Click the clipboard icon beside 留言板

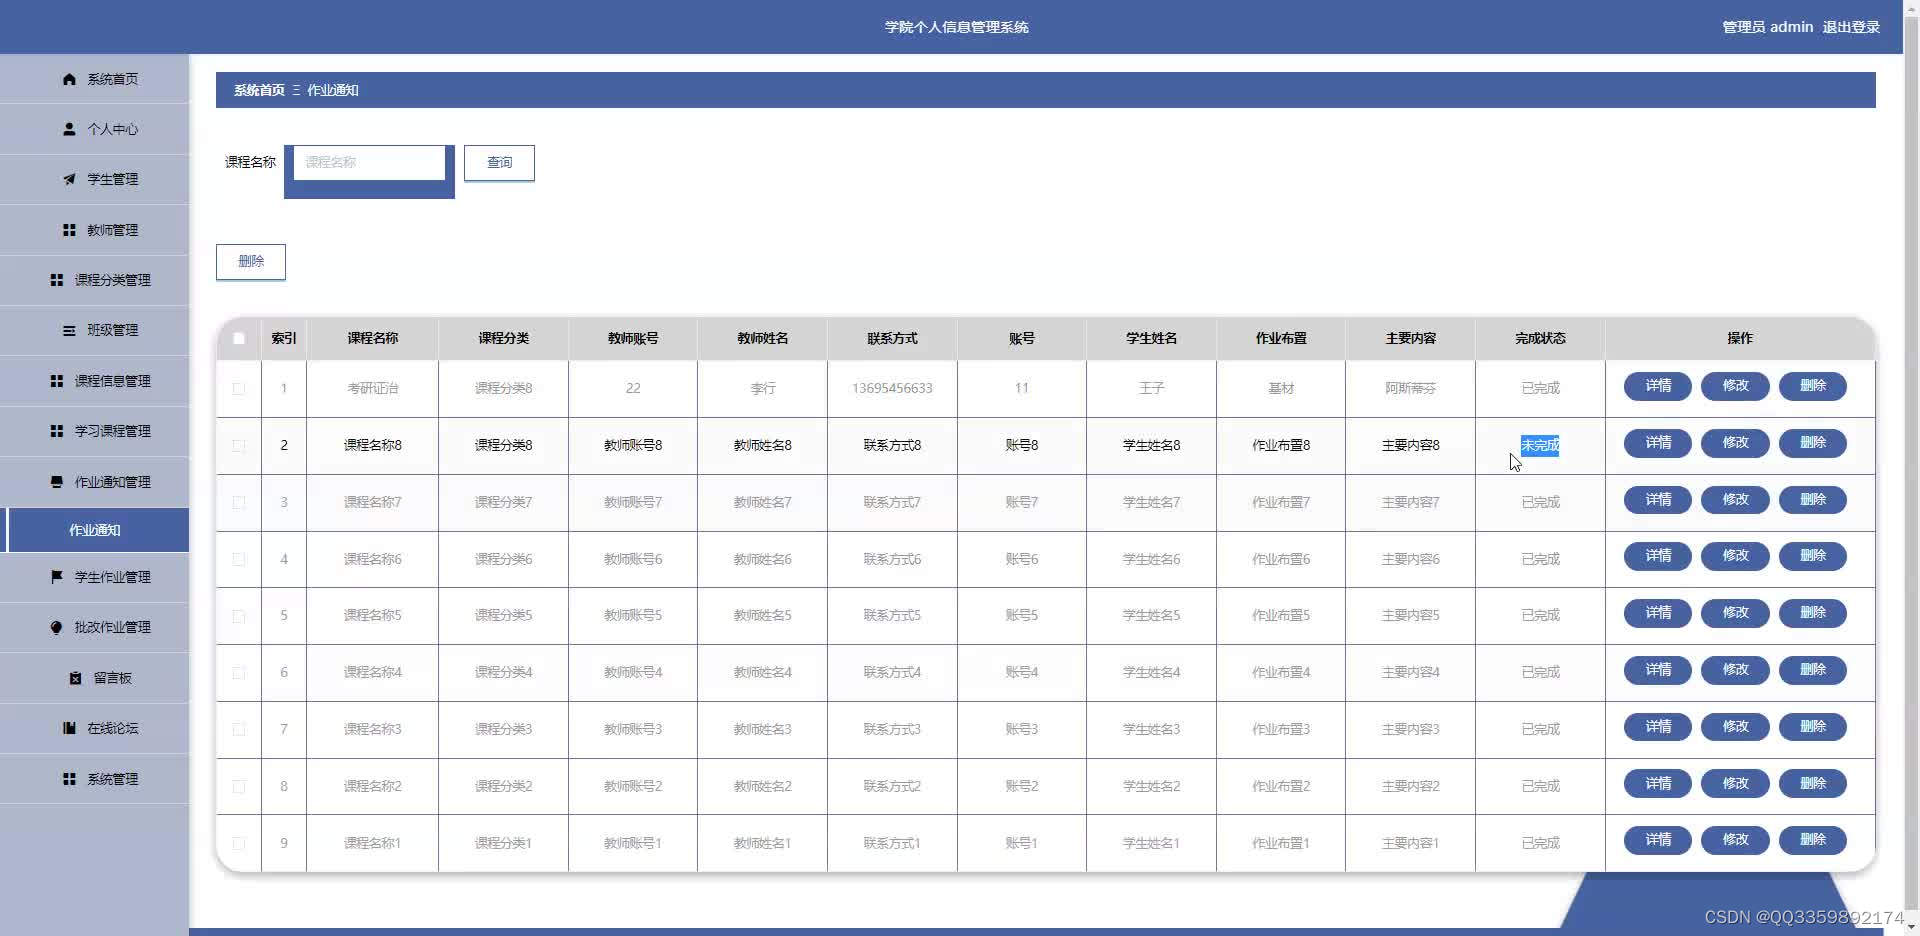pyautogui.click(x=75, y=678)
